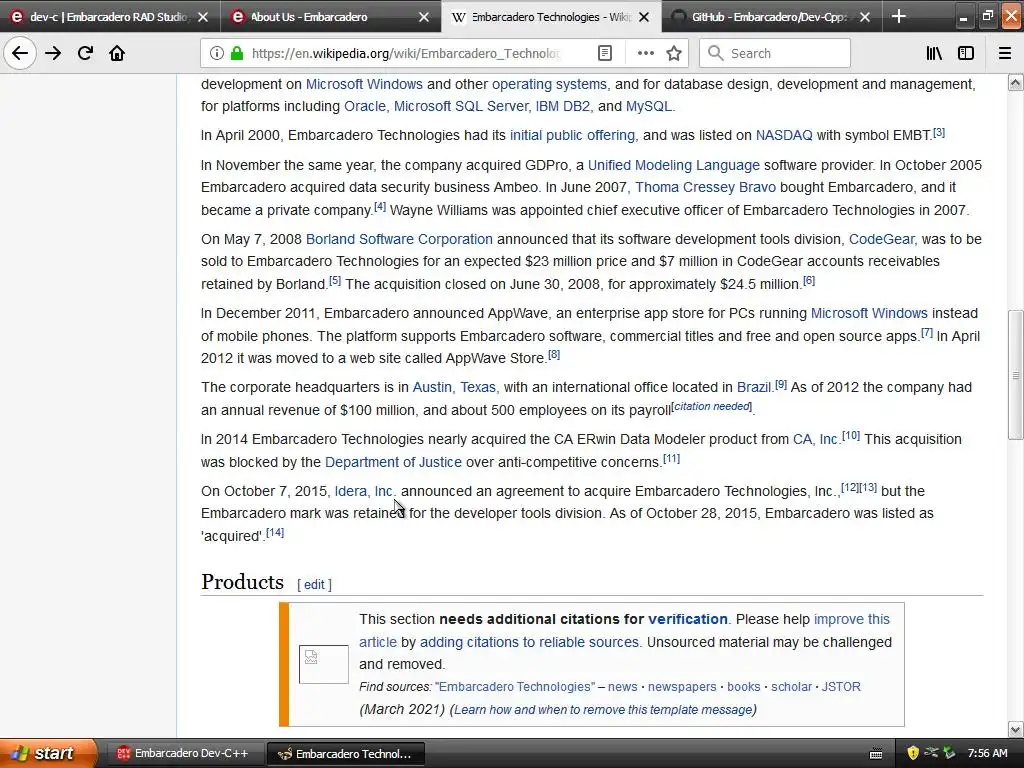Follow the Microsoft SQL Server link
Image resolution: width=1024 pixels, height=768 pixels.
tap(460, 106)
